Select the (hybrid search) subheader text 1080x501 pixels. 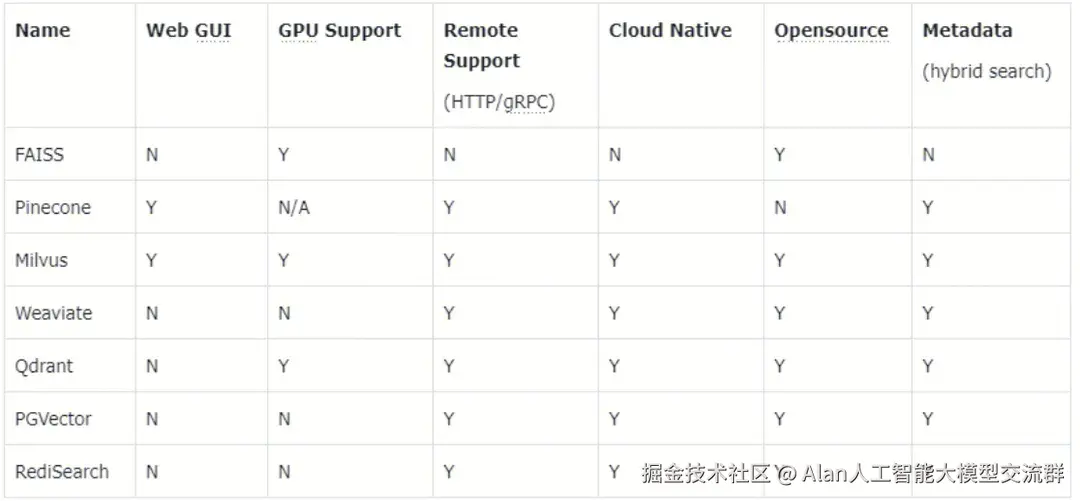coord(987,71)
